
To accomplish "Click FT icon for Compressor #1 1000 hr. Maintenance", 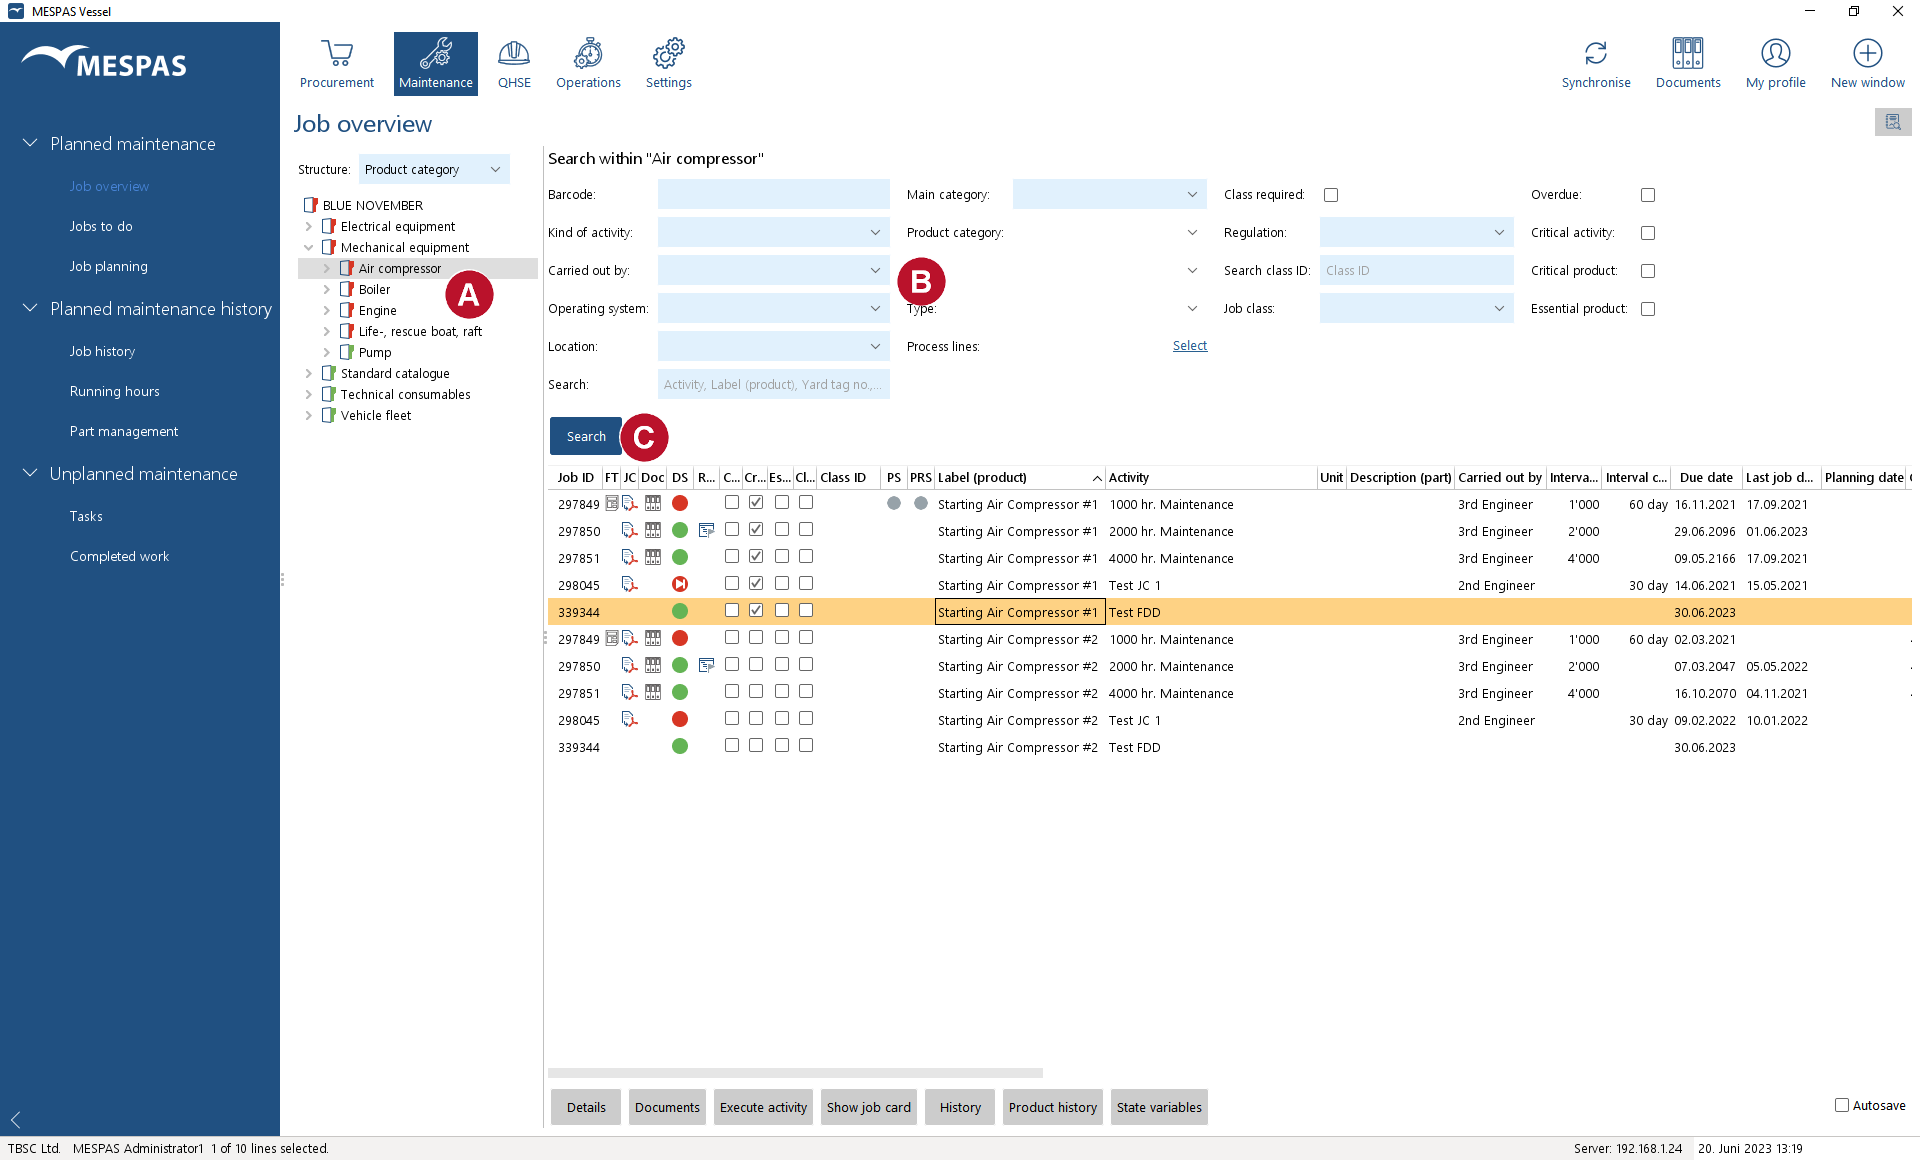I will tap(611, 503).
